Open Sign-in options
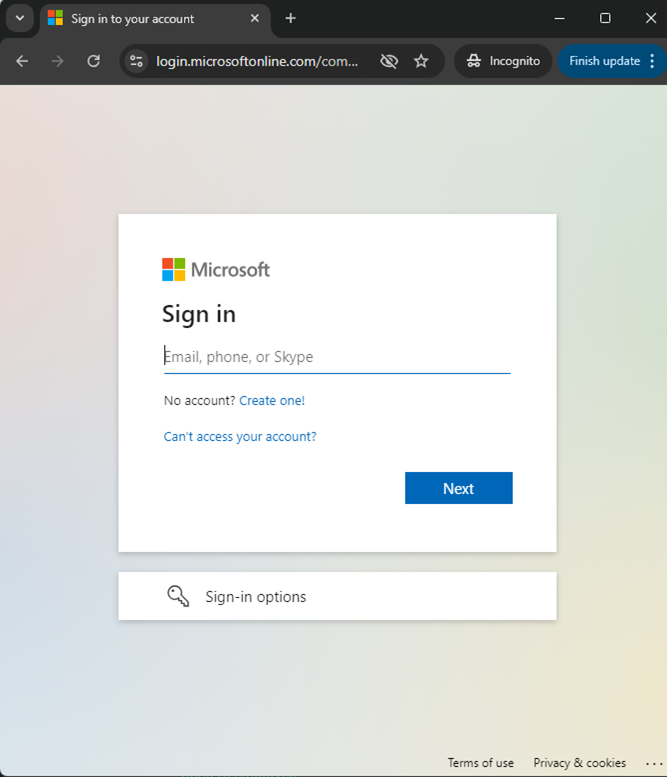 click(x=337, y=596)
